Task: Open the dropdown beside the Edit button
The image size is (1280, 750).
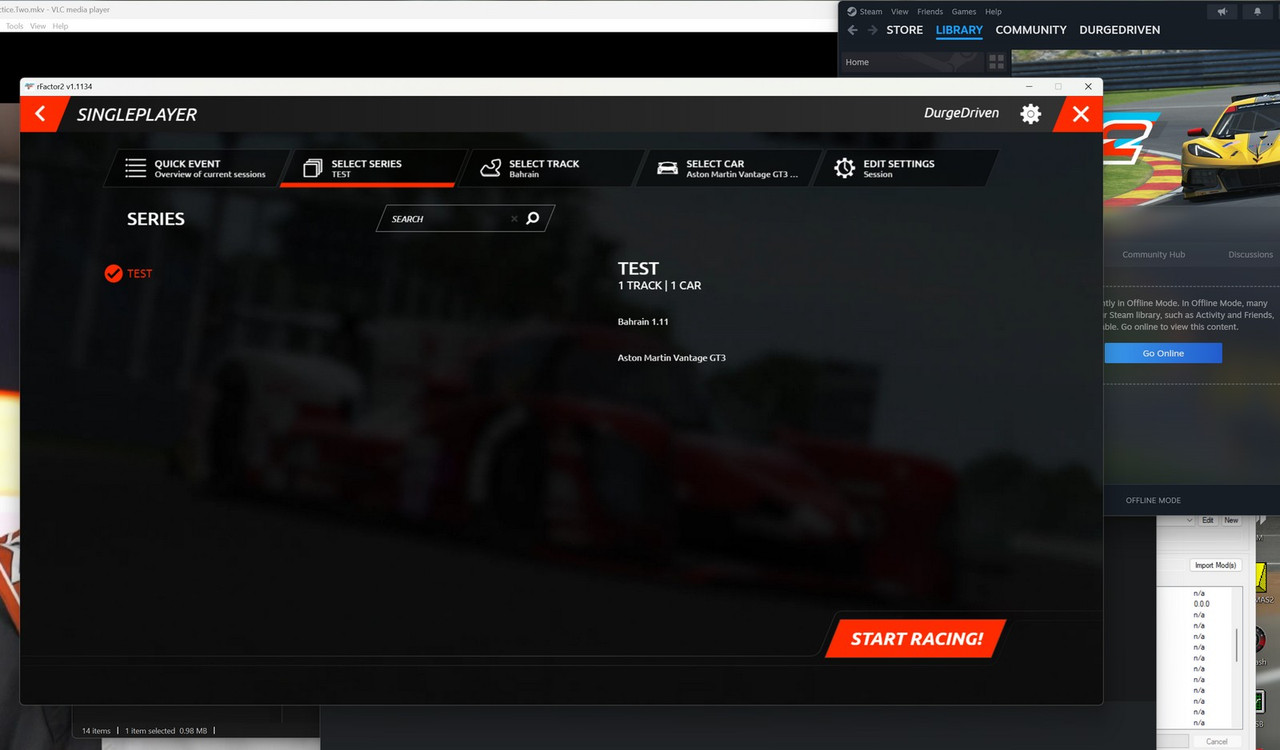Action: coord(1189,520)
